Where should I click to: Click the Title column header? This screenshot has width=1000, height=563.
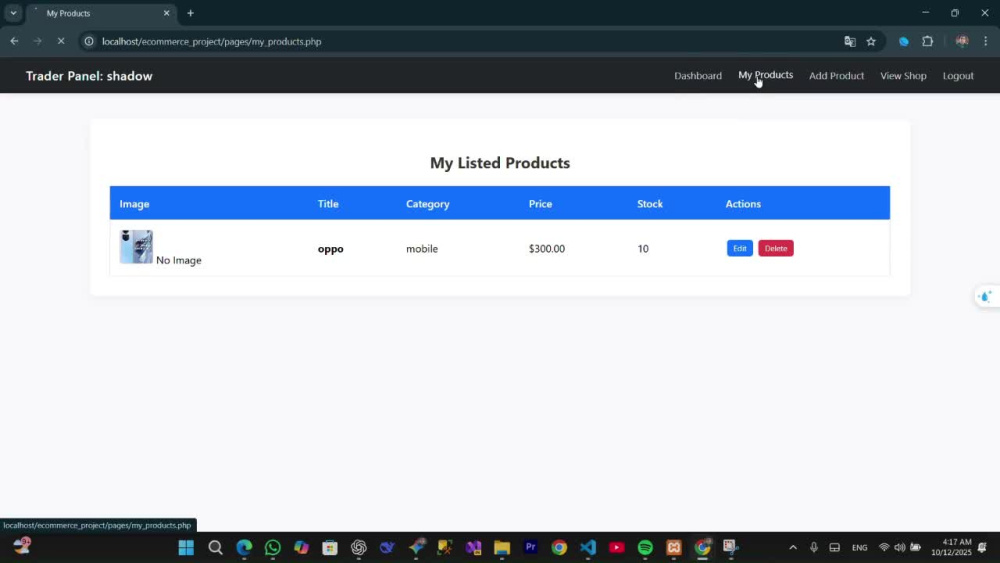pos(328,204)
